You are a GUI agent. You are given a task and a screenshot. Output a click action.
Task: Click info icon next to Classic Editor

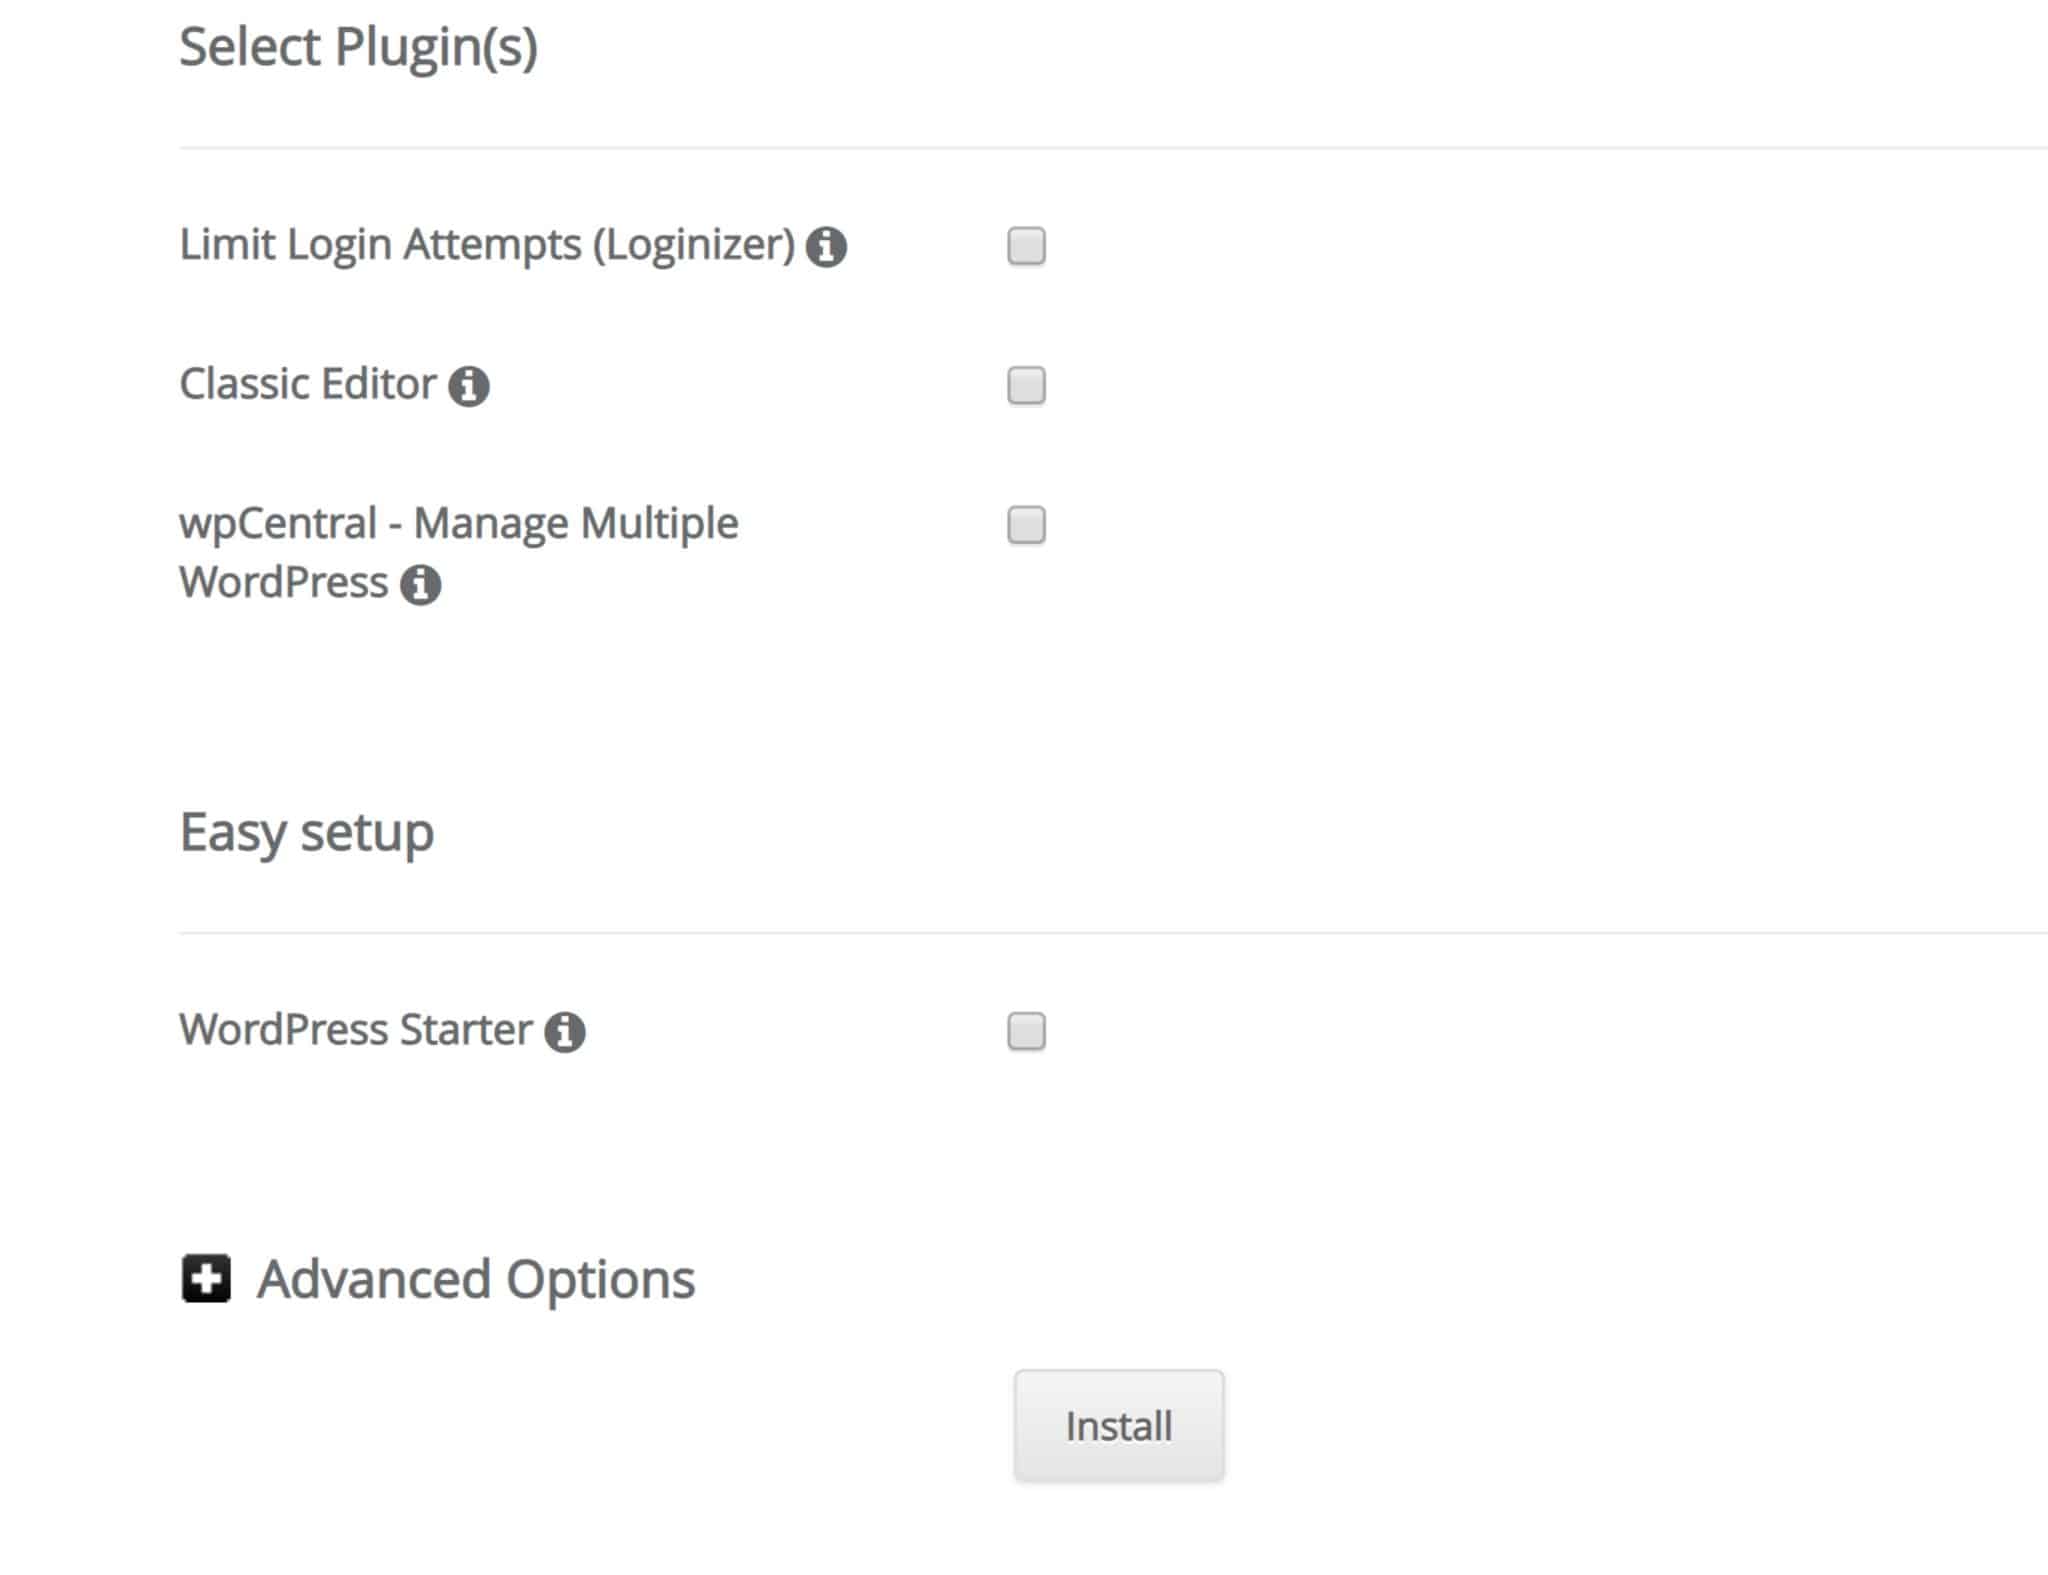(468, 386)
